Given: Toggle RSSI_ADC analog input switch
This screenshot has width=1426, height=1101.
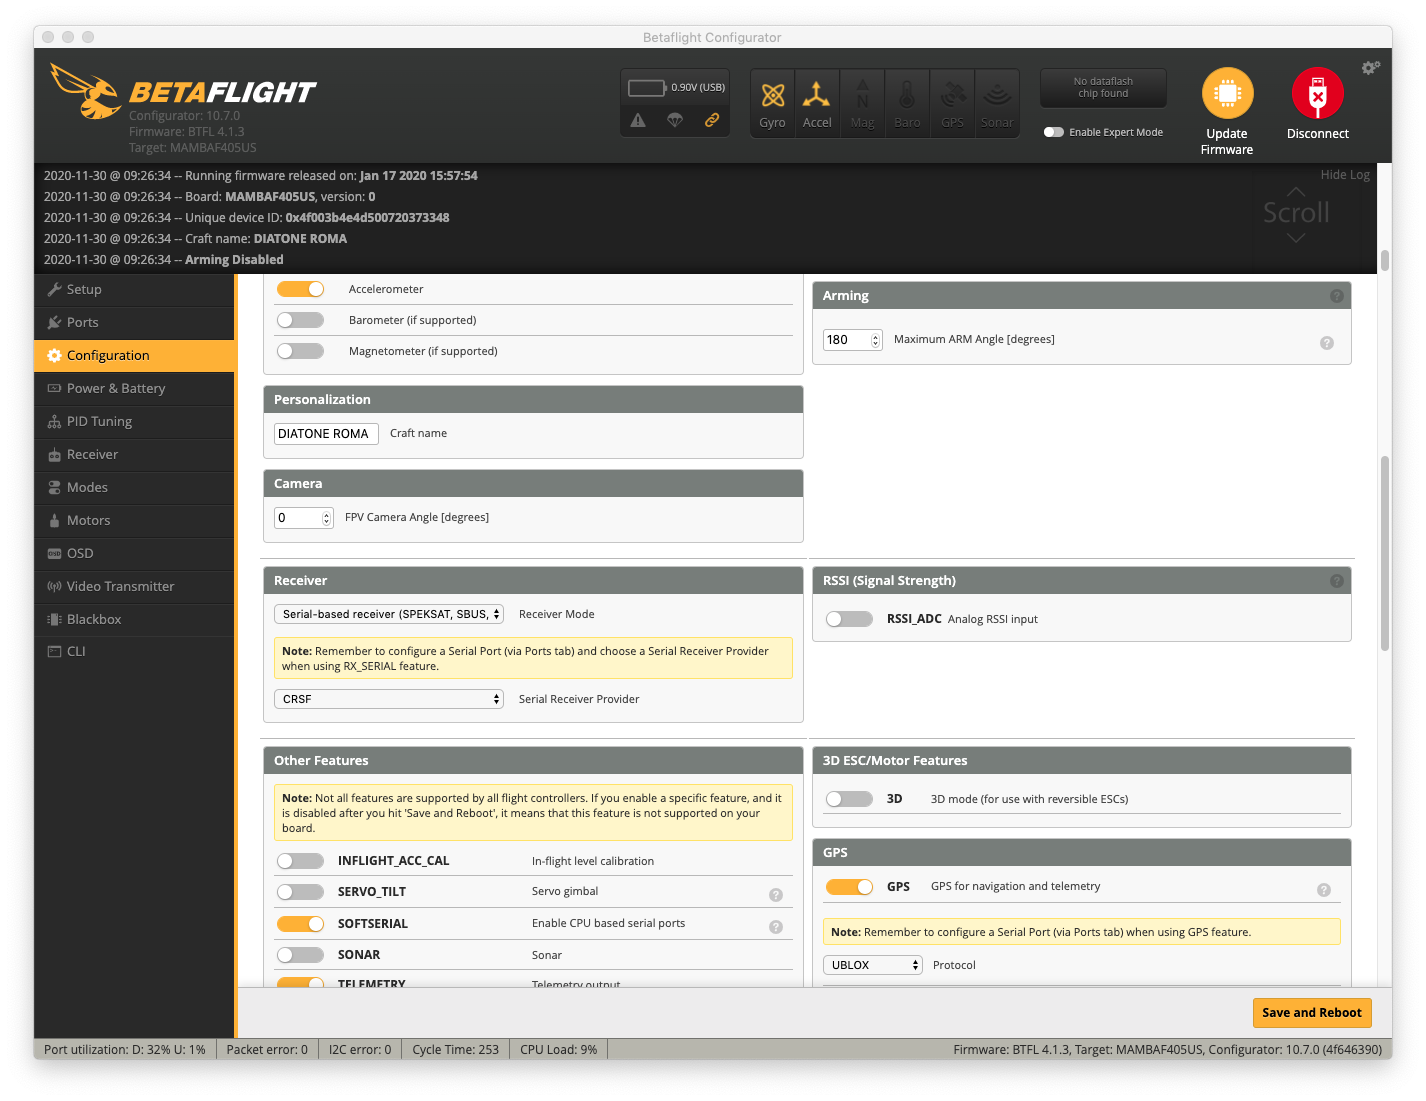Looking at the screenshot, I should coord(849,619).
